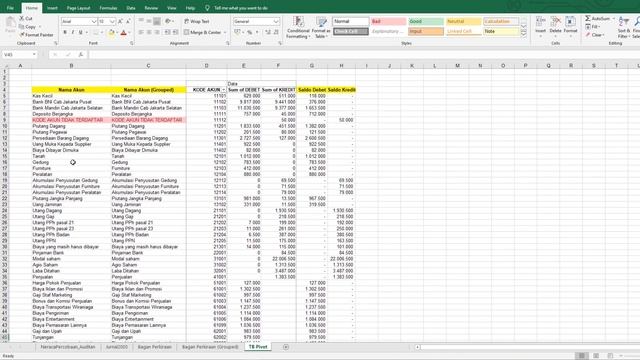
Task: Click the Name Box showing cell reference
Action: tap(19, 54)
